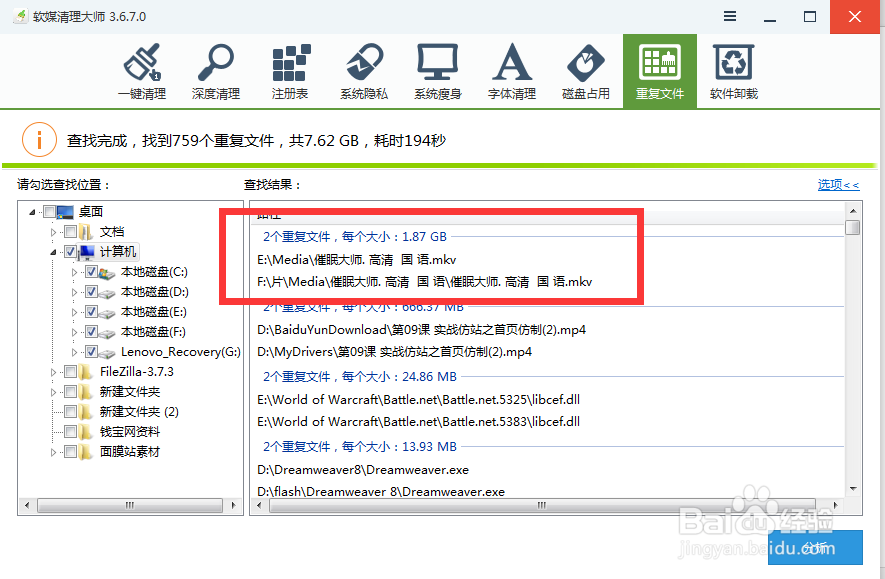Enable the checkbox for 文档
Screen dimensions: 885x579
72,231
